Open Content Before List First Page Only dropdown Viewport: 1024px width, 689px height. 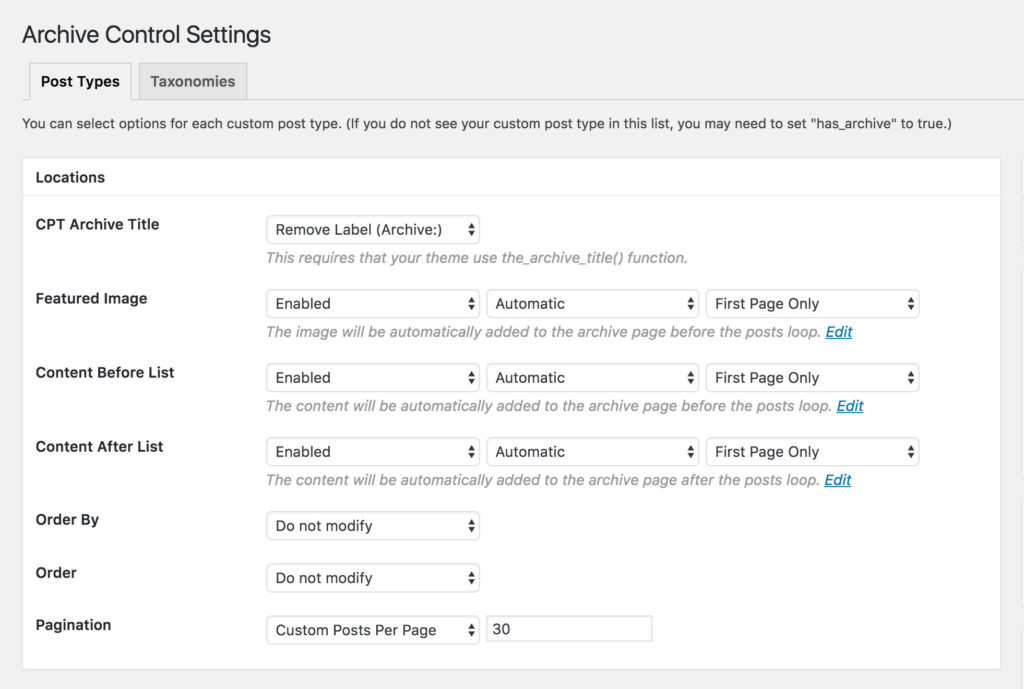click(812, 378)
